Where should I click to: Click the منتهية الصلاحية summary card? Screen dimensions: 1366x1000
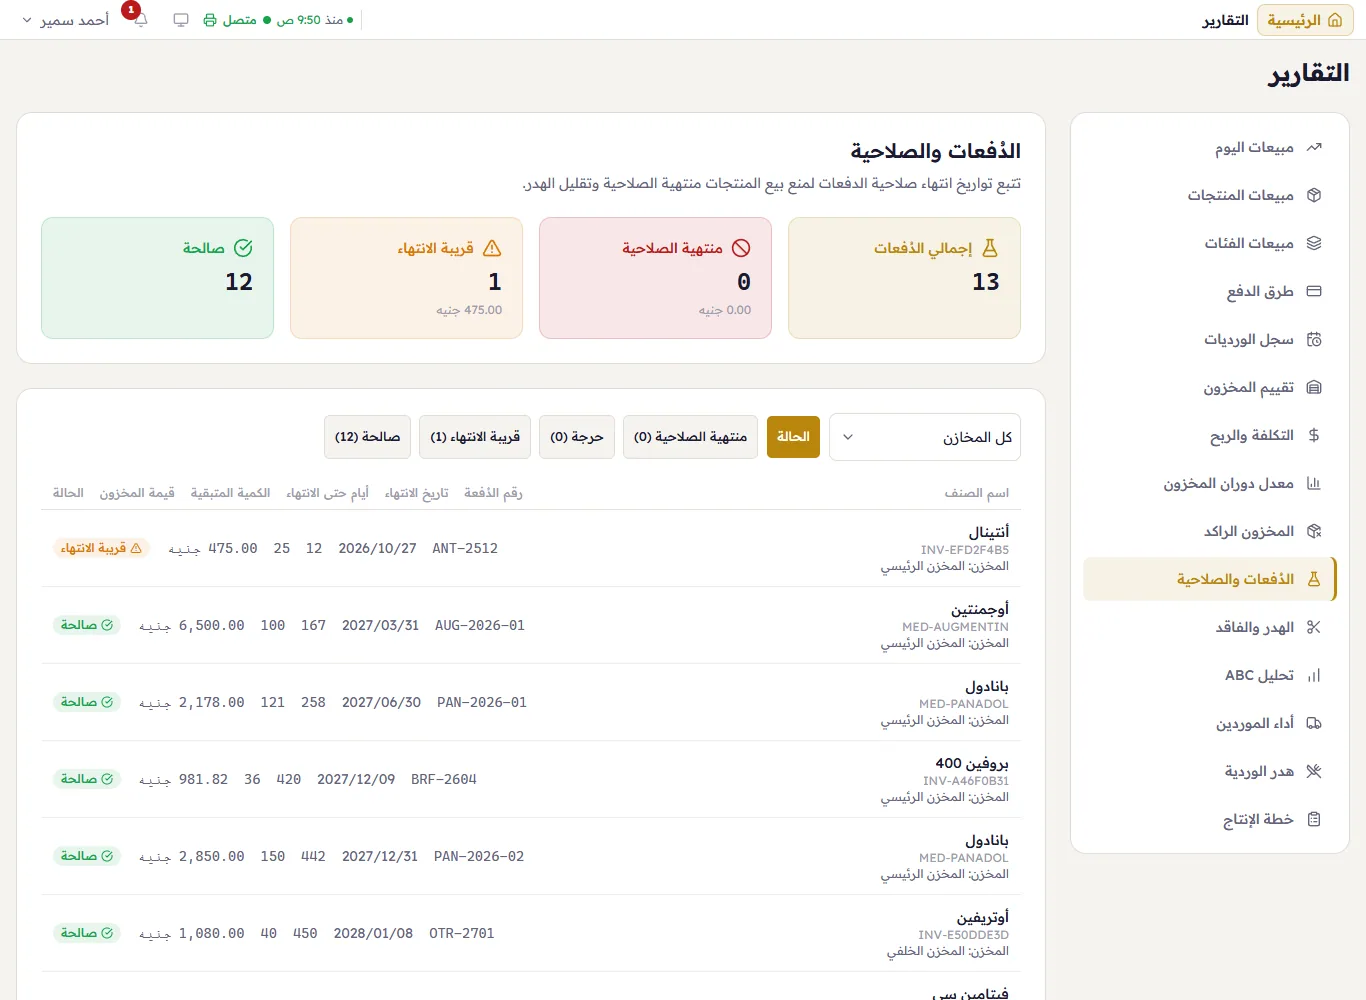pos(655,278)
